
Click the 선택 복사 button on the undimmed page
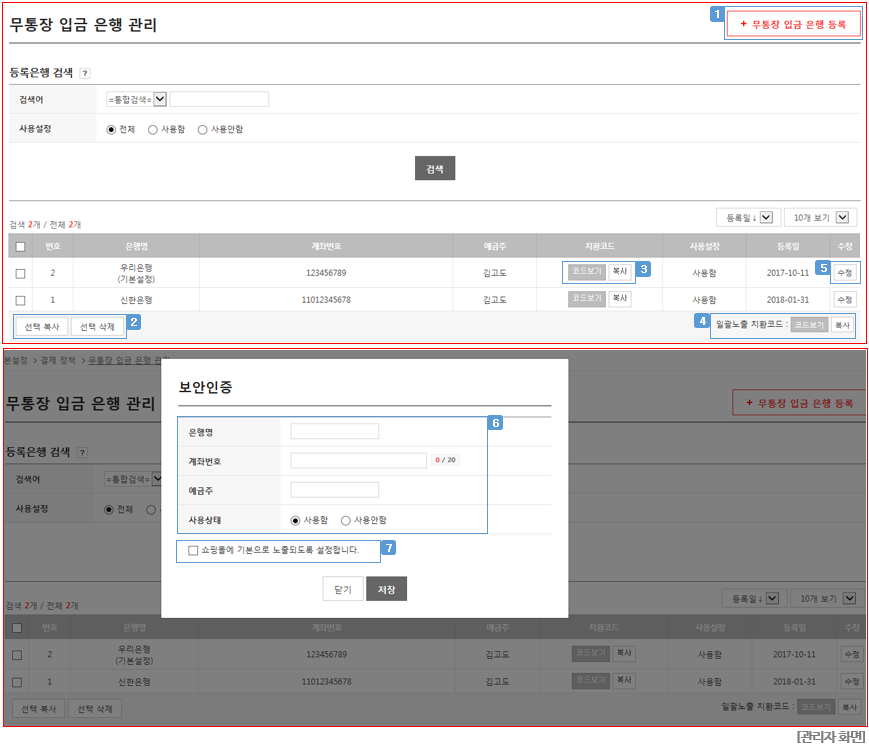tap(42, 326)
